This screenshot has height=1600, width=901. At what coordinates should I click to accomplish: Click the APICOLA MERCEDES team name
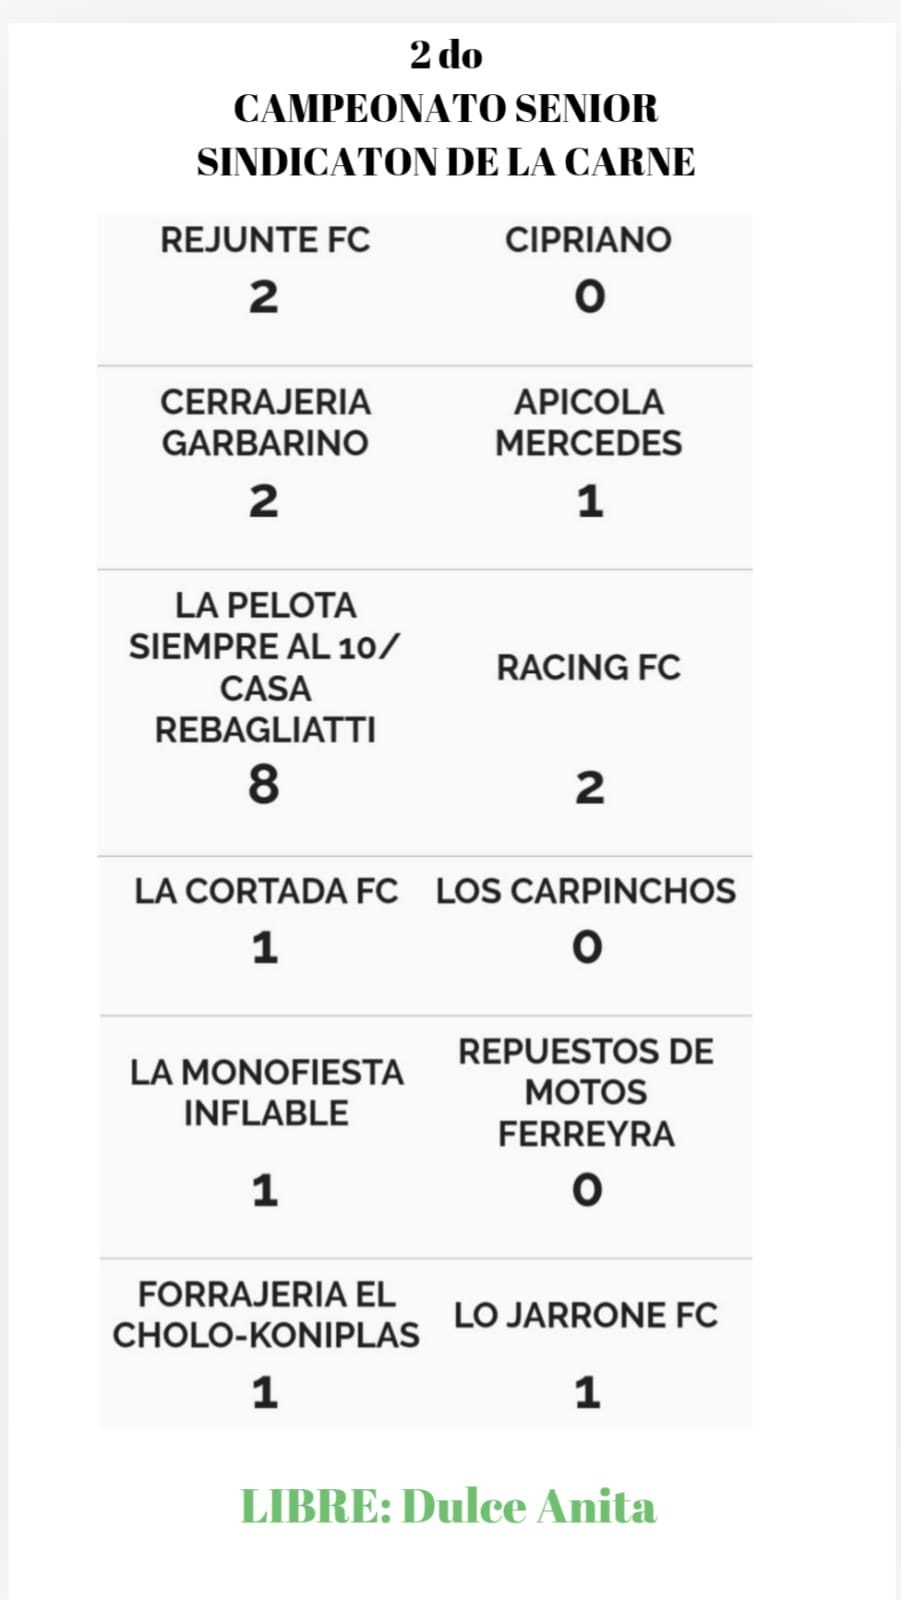pyautogui.click(x=588, y=422)
